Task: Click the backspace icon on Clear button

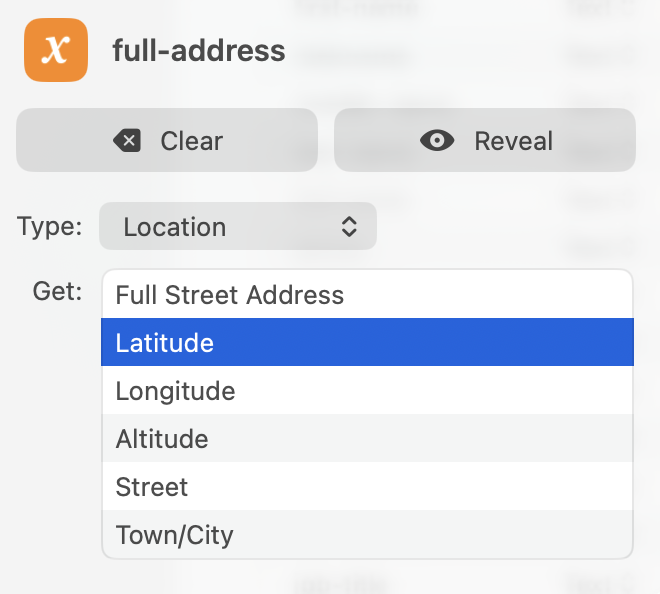Action: (x=127, y=141)
